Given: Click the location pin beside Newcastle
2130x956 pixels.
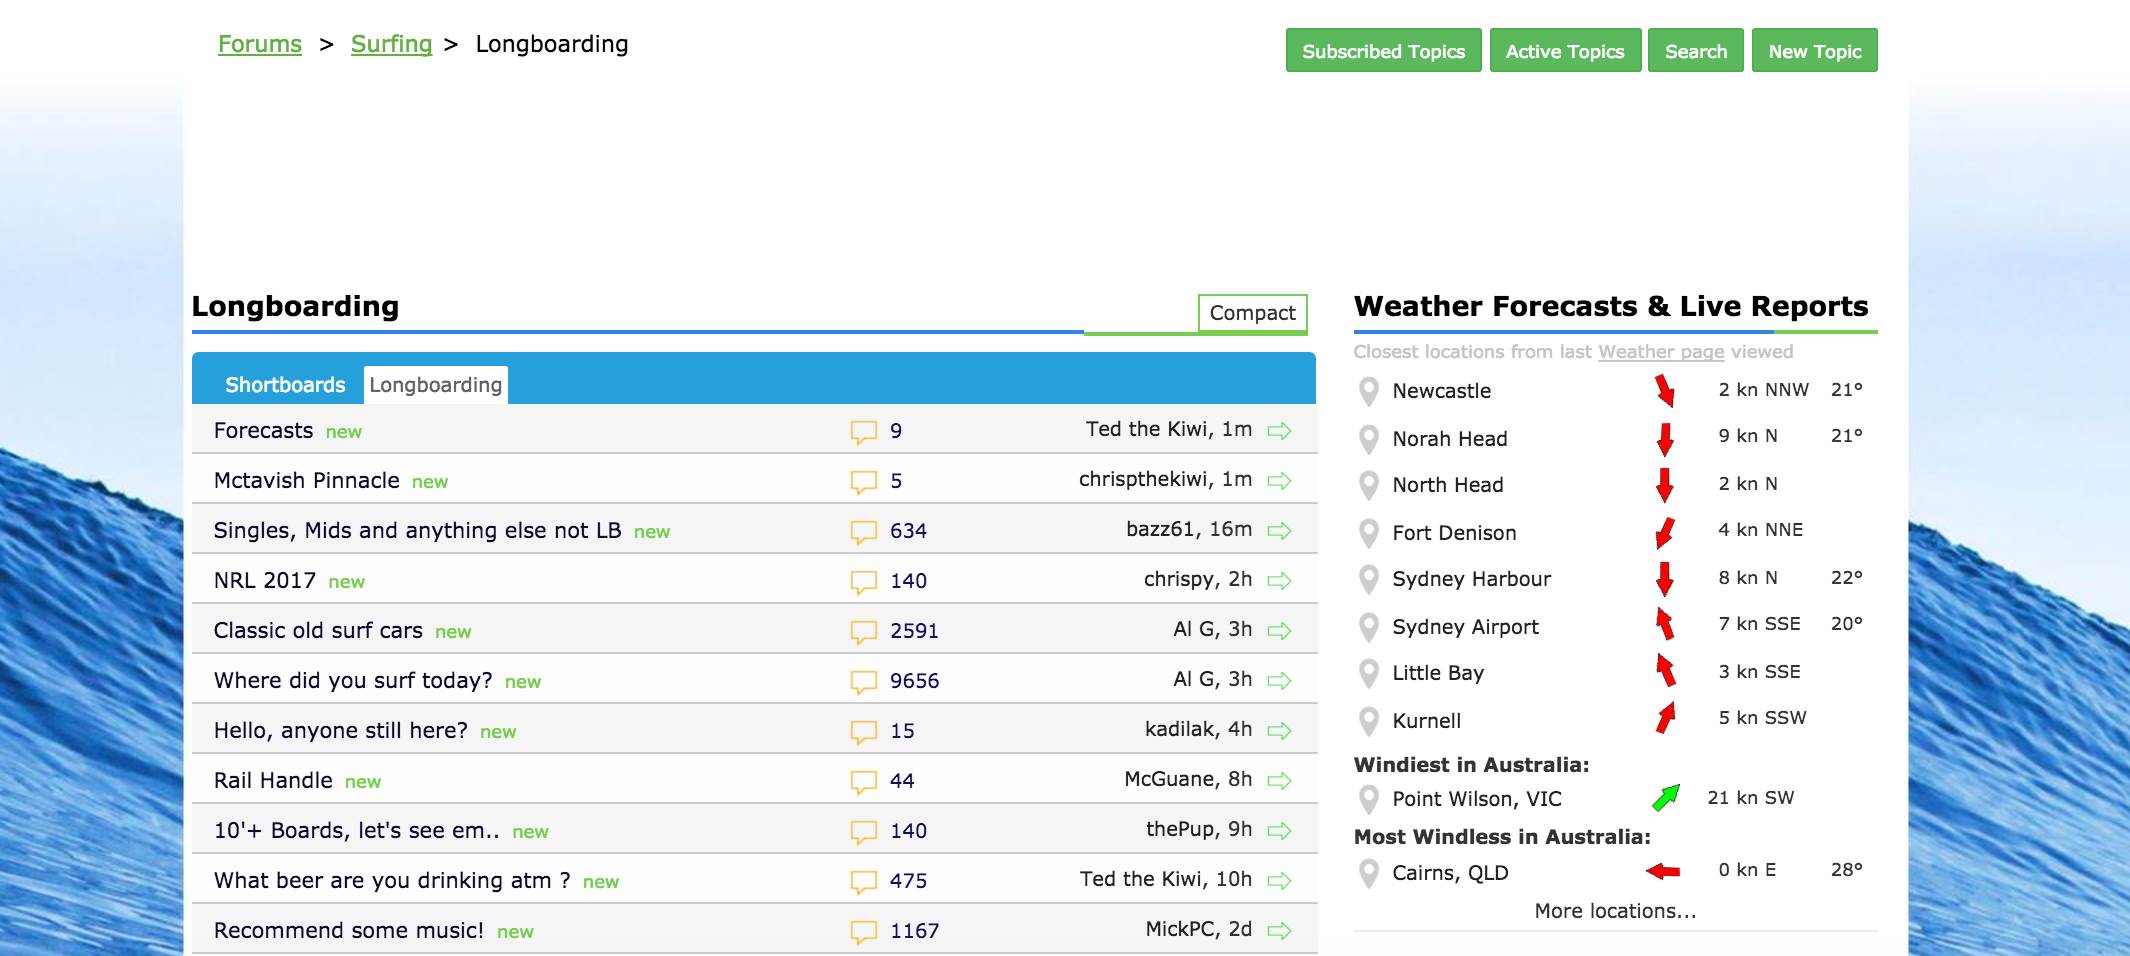Looking at the screenshot, I should (1369, 391).
